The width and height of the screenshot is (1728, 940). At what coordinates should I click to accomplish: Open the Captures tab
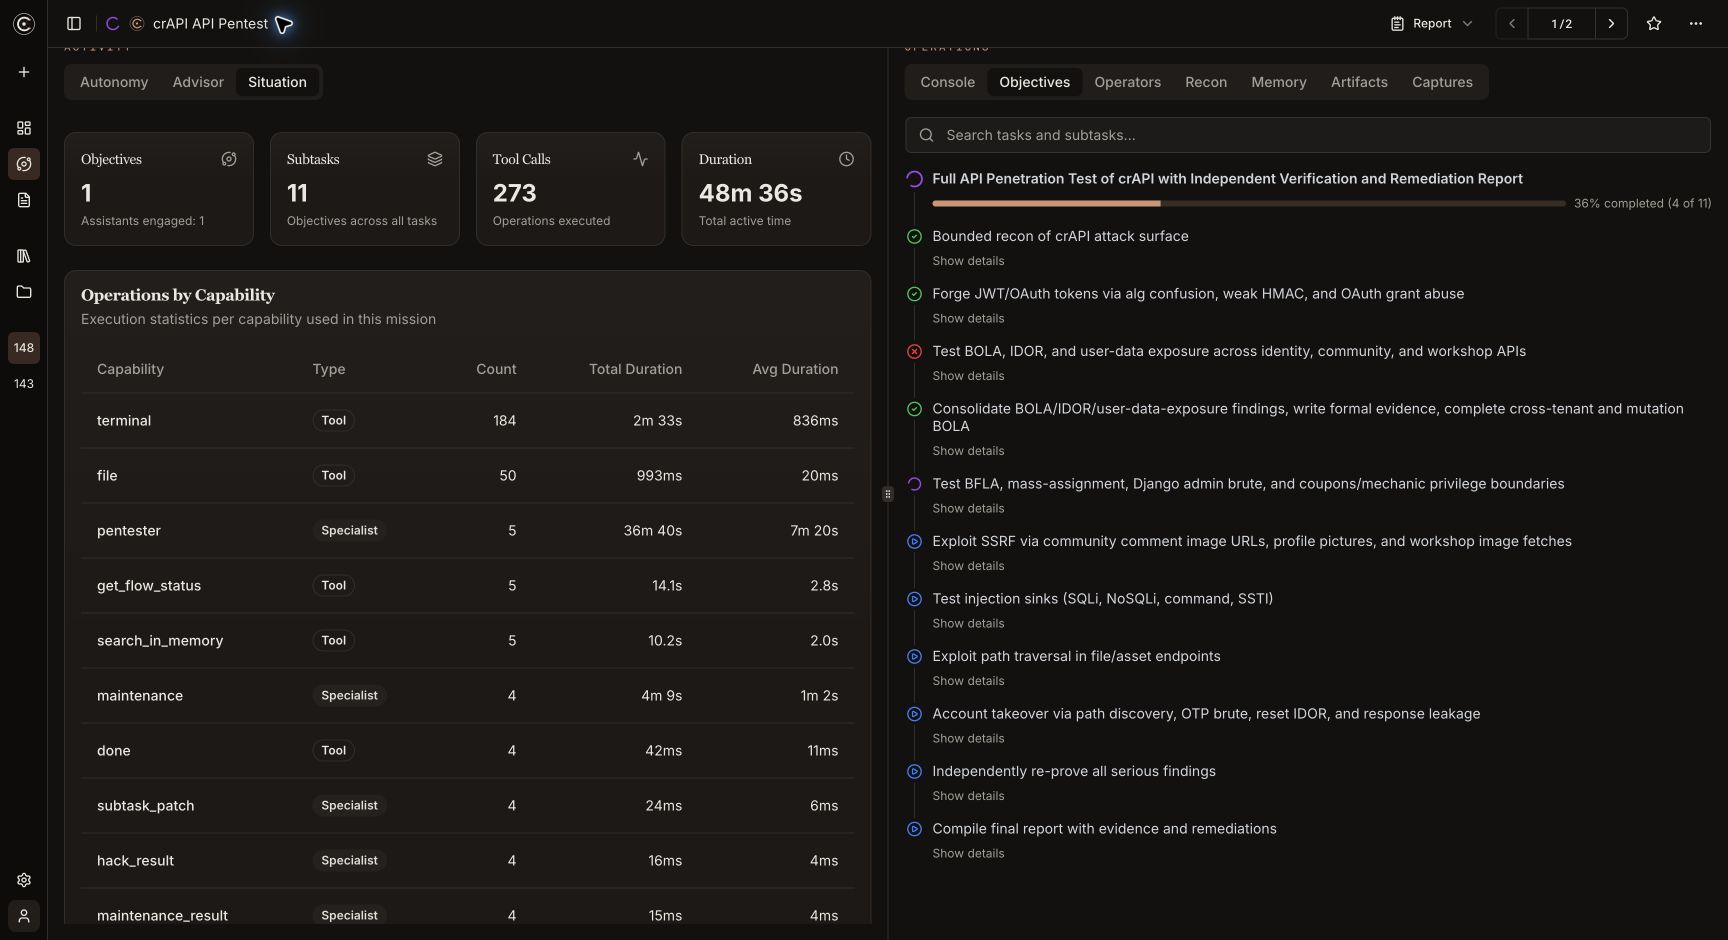(x=1442, y=82)
